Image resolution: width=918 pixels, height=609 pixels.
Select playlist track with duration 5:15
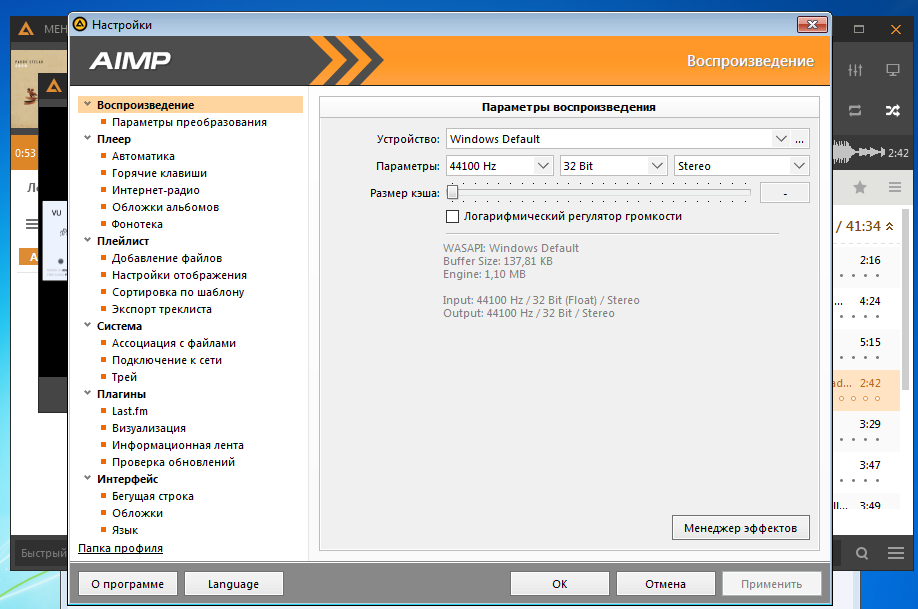866,349
